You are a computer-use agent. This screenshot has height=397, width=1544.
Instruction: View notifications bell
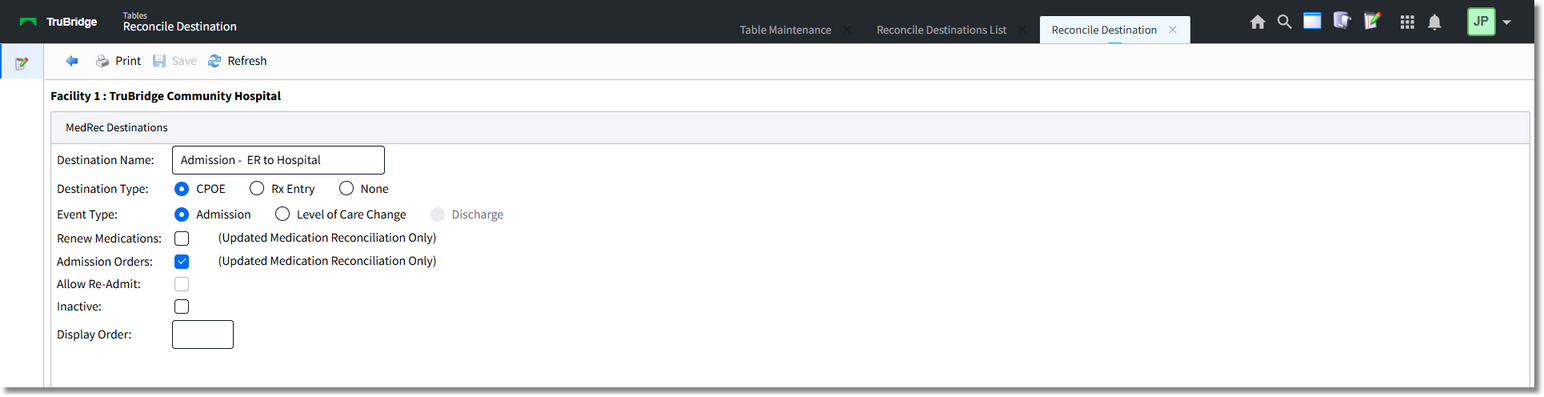tap(1435, 22)
